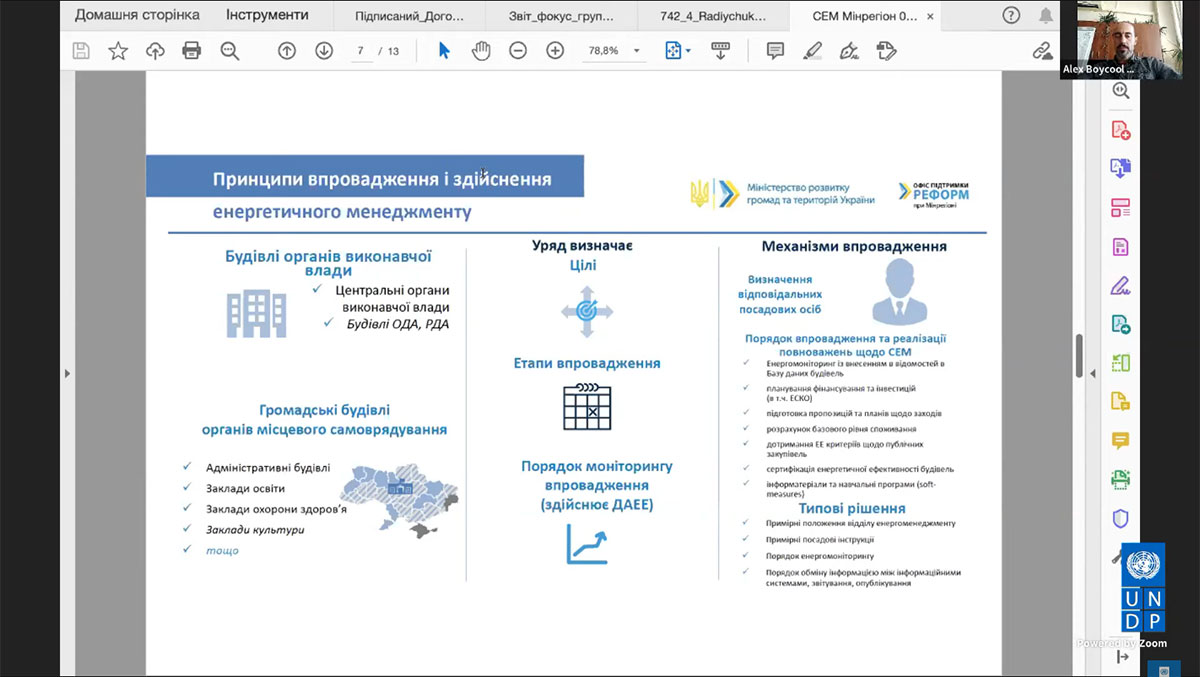Expand the left navigation pane arrow

coord(67,373)
